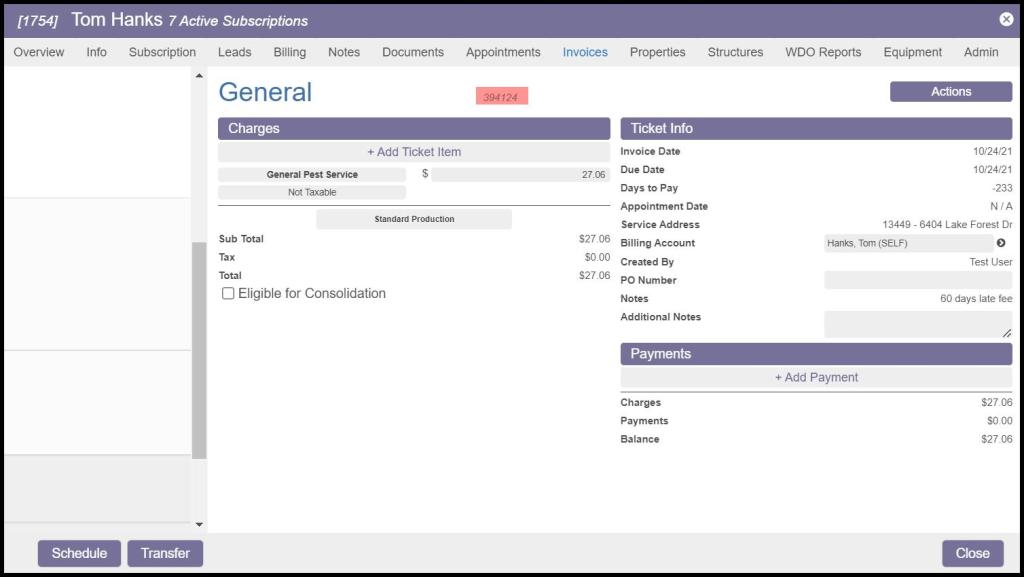Image resolution: width=1024 pixels, height=577 pixels.
Task: Close the customer window with X icon
Action: coord(1006,19)
